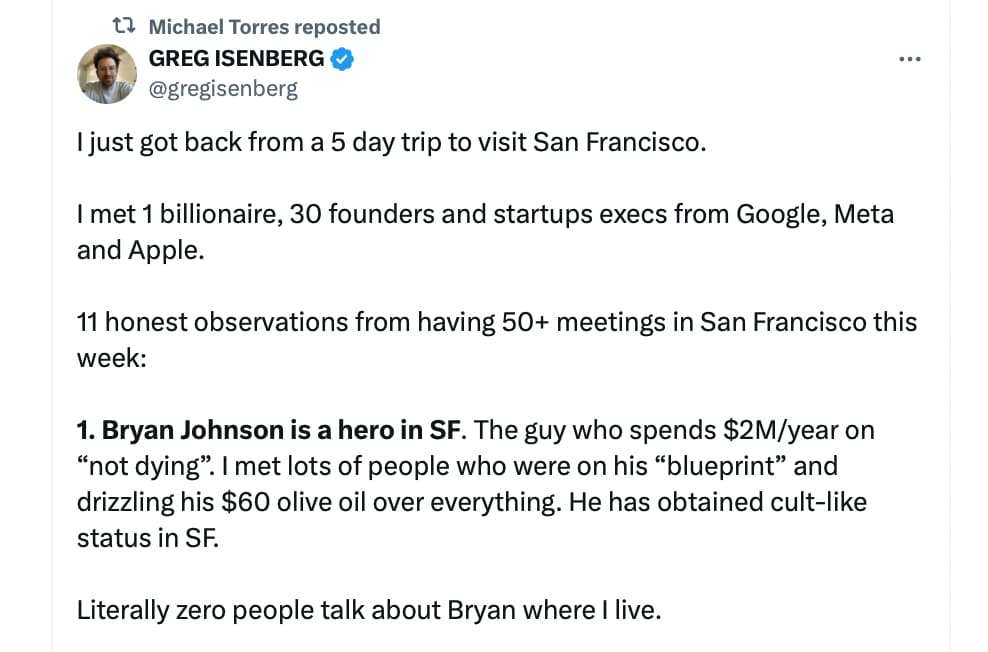Screen dimensions: 988x652
Task: Click the "I met 1 billionaire, 30 founders" line
Action: pyautogui.click(x=485, y=214)
